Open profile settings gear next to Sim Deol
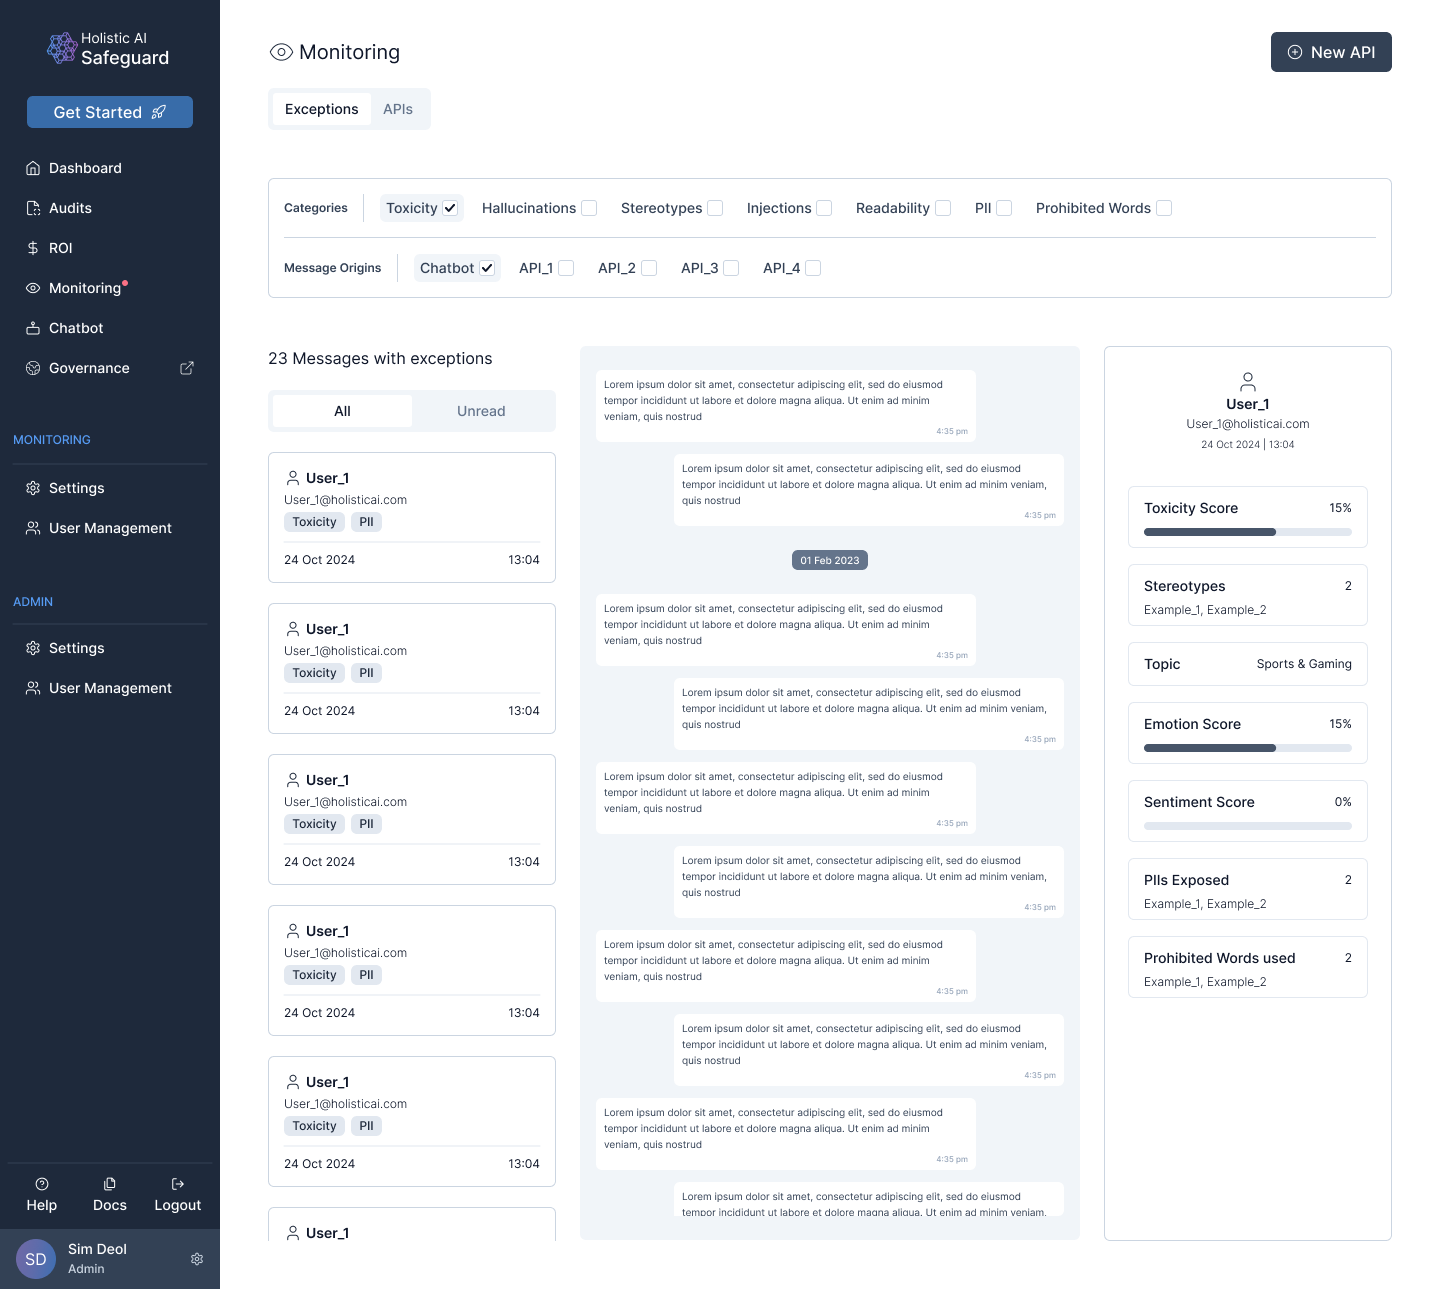The image size is (1440, 1289). [x=197, y=1259]
